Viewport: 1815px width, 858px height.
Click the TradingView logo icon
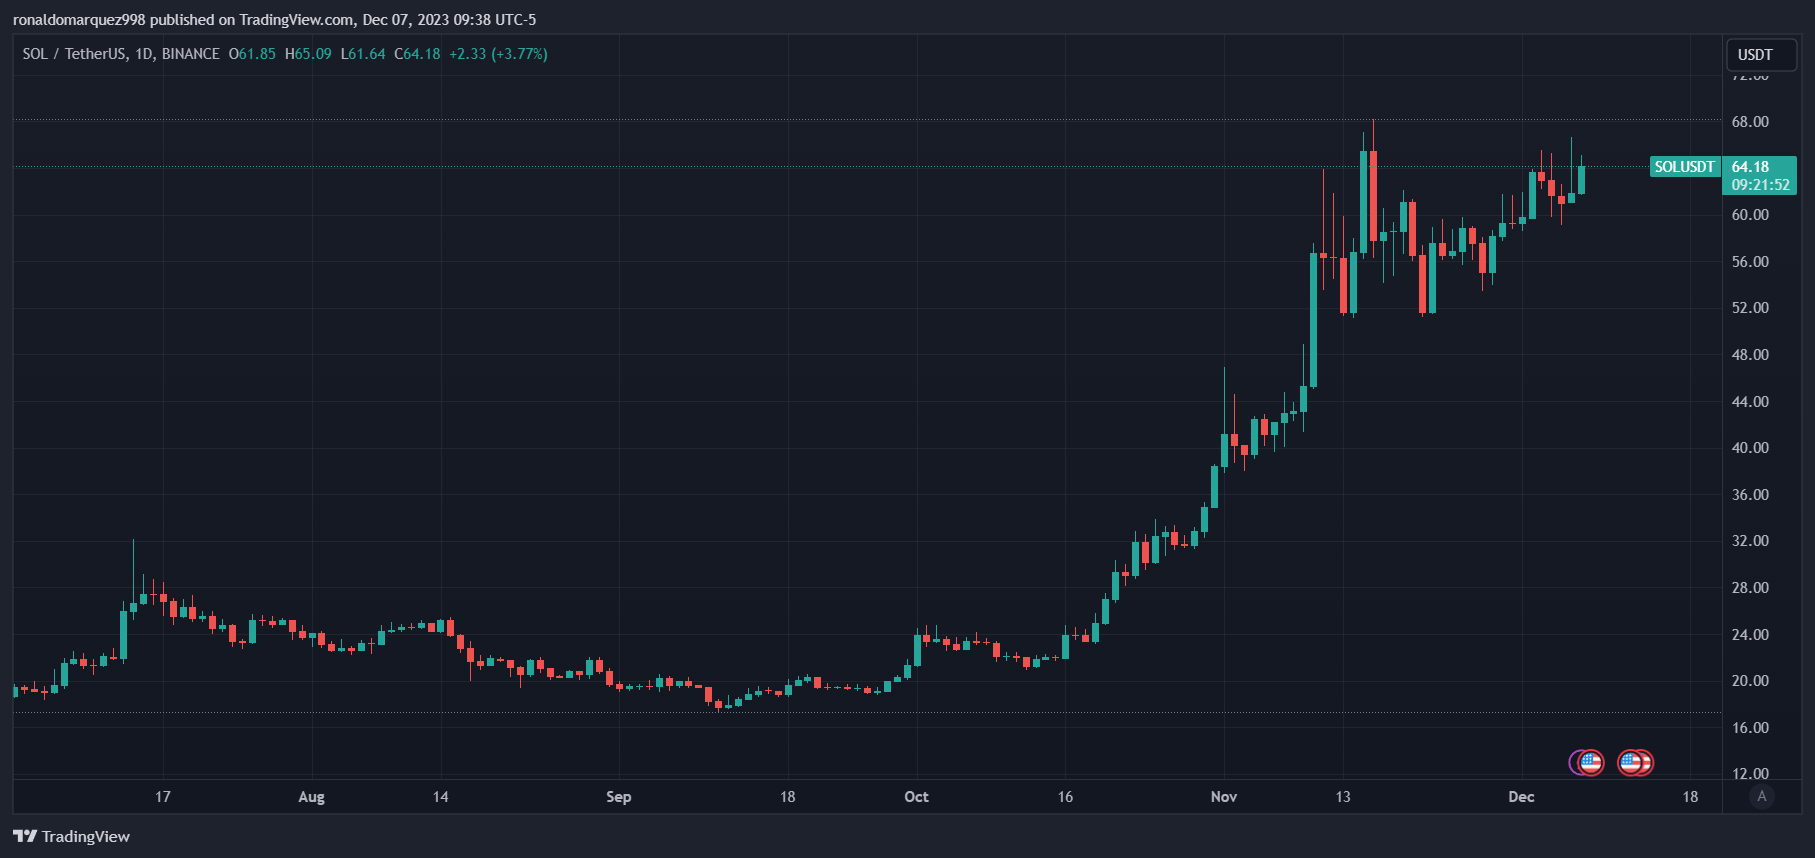[25, 836]
